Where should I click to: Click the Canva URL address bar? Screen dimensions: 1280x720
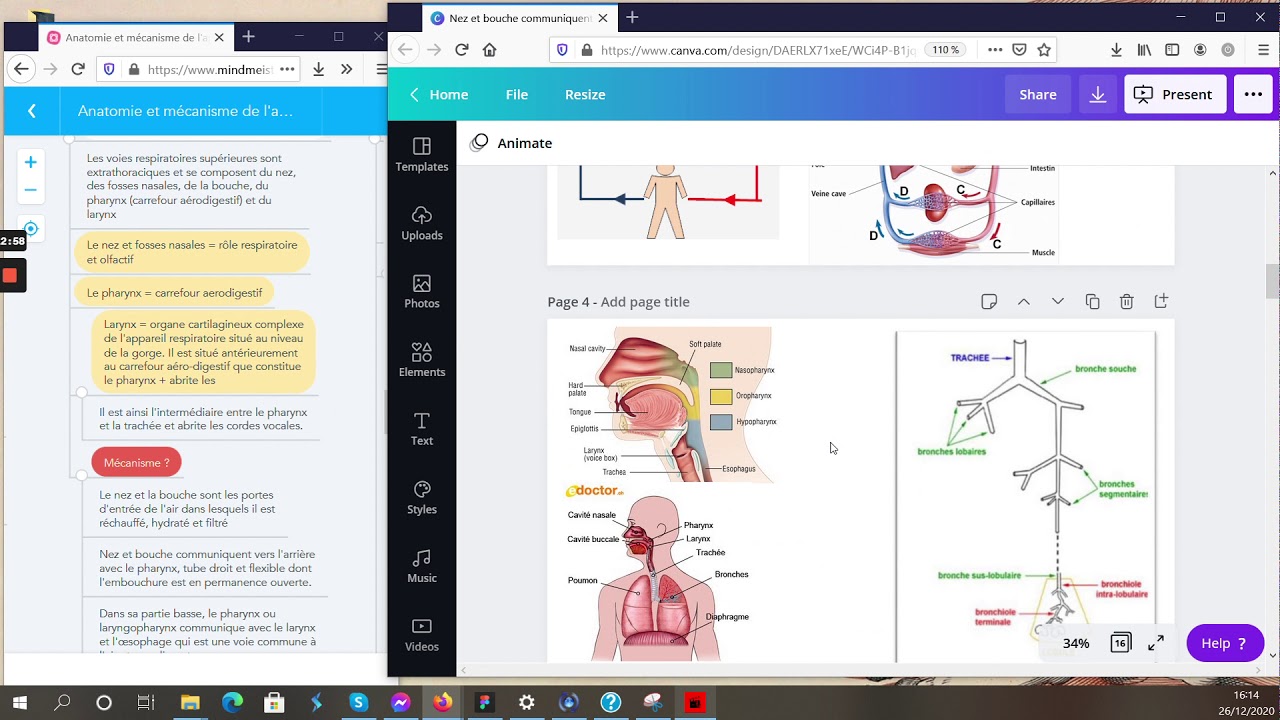[758, 49]
